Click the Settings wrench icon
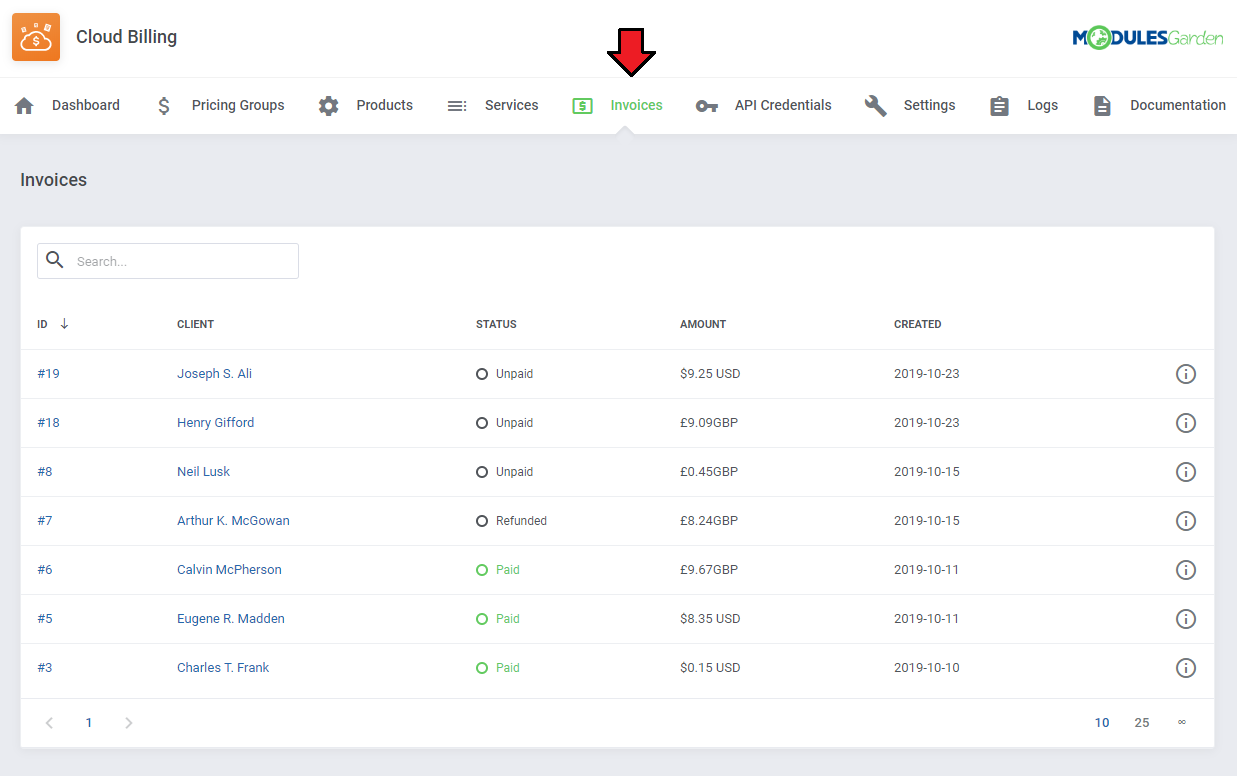 (876, 106)
